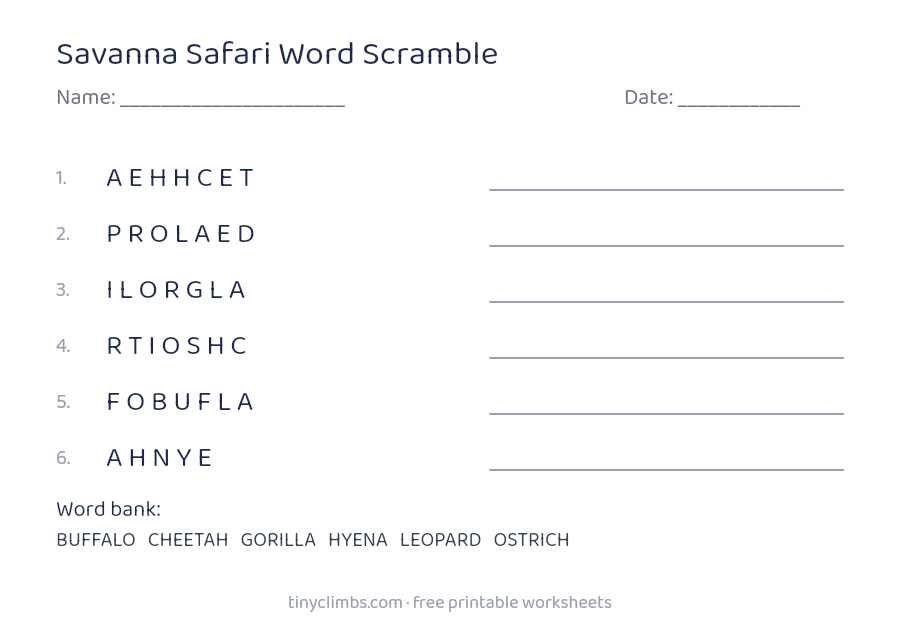Click the Savanna Safari Word Scramble title

pos(277,54)
